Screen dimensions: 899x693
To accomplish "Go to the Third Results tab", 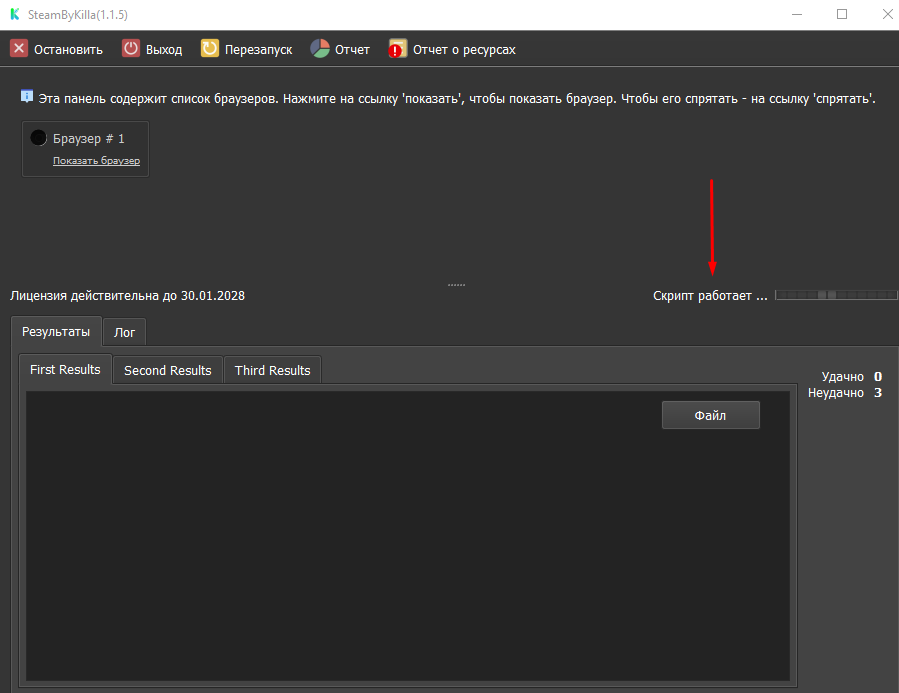I will (272, 371).
